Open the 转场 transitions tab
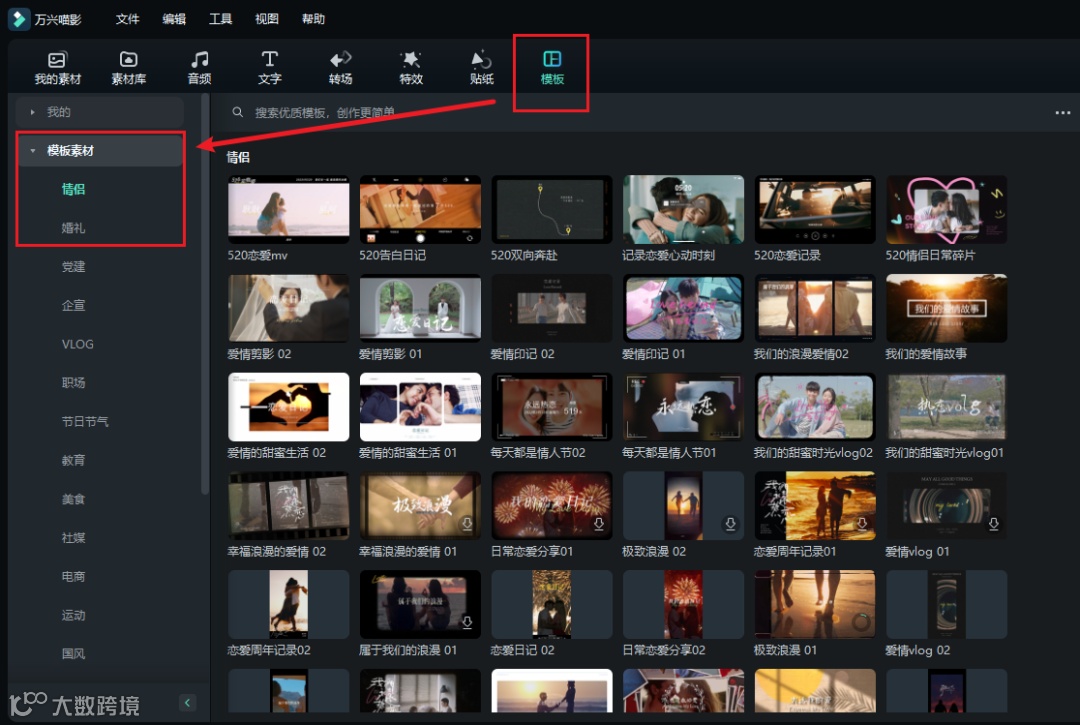The width and height of the screenshot is (1080, 725). click(340, 67)
